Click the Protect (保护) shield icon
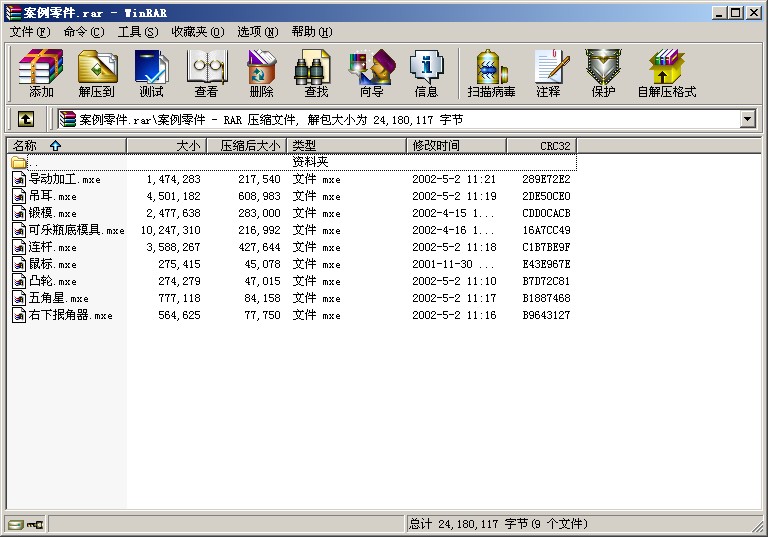Image resolution: width=768 pixels, height=537 pixels. (603, 73)
